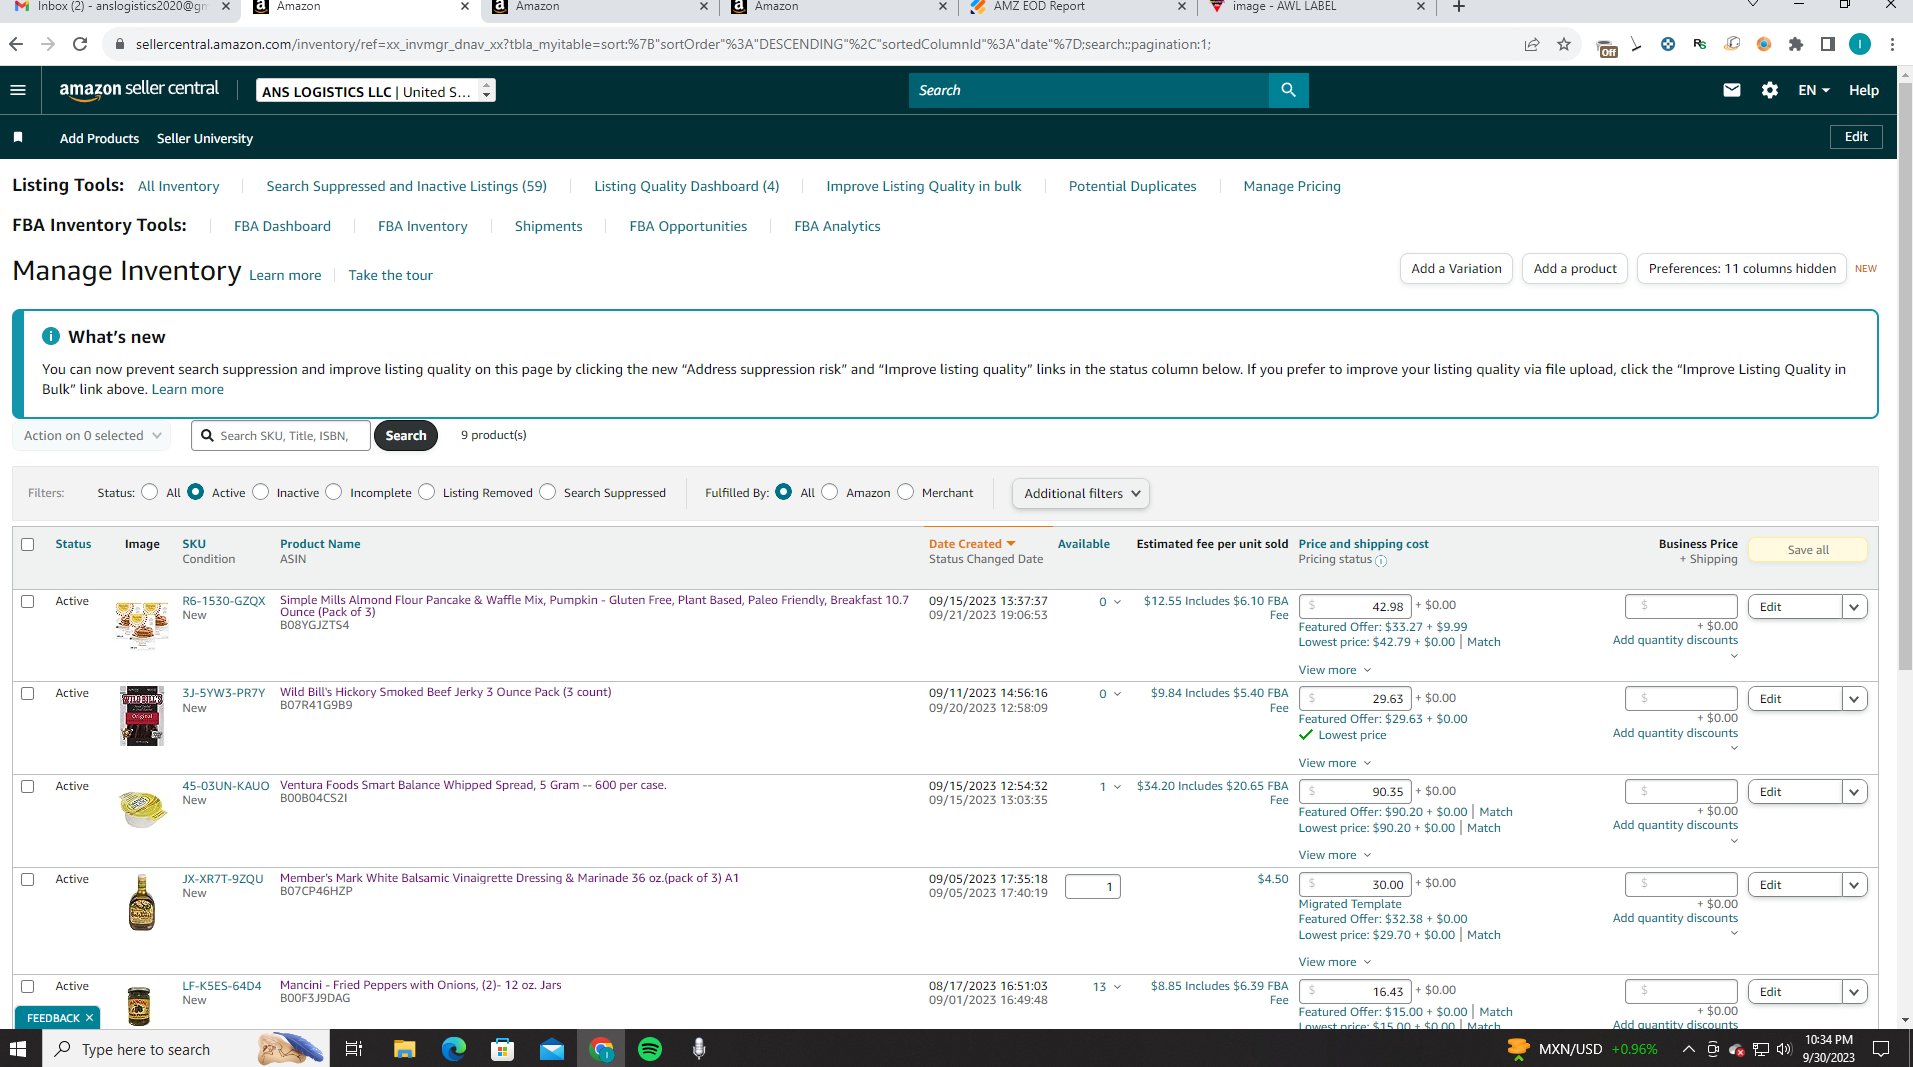Image resolution: width=1913 pixels, height=1067 pixels.
Task: Switch to the image - AWL LABEL tab
Action: click(1315, 8)
